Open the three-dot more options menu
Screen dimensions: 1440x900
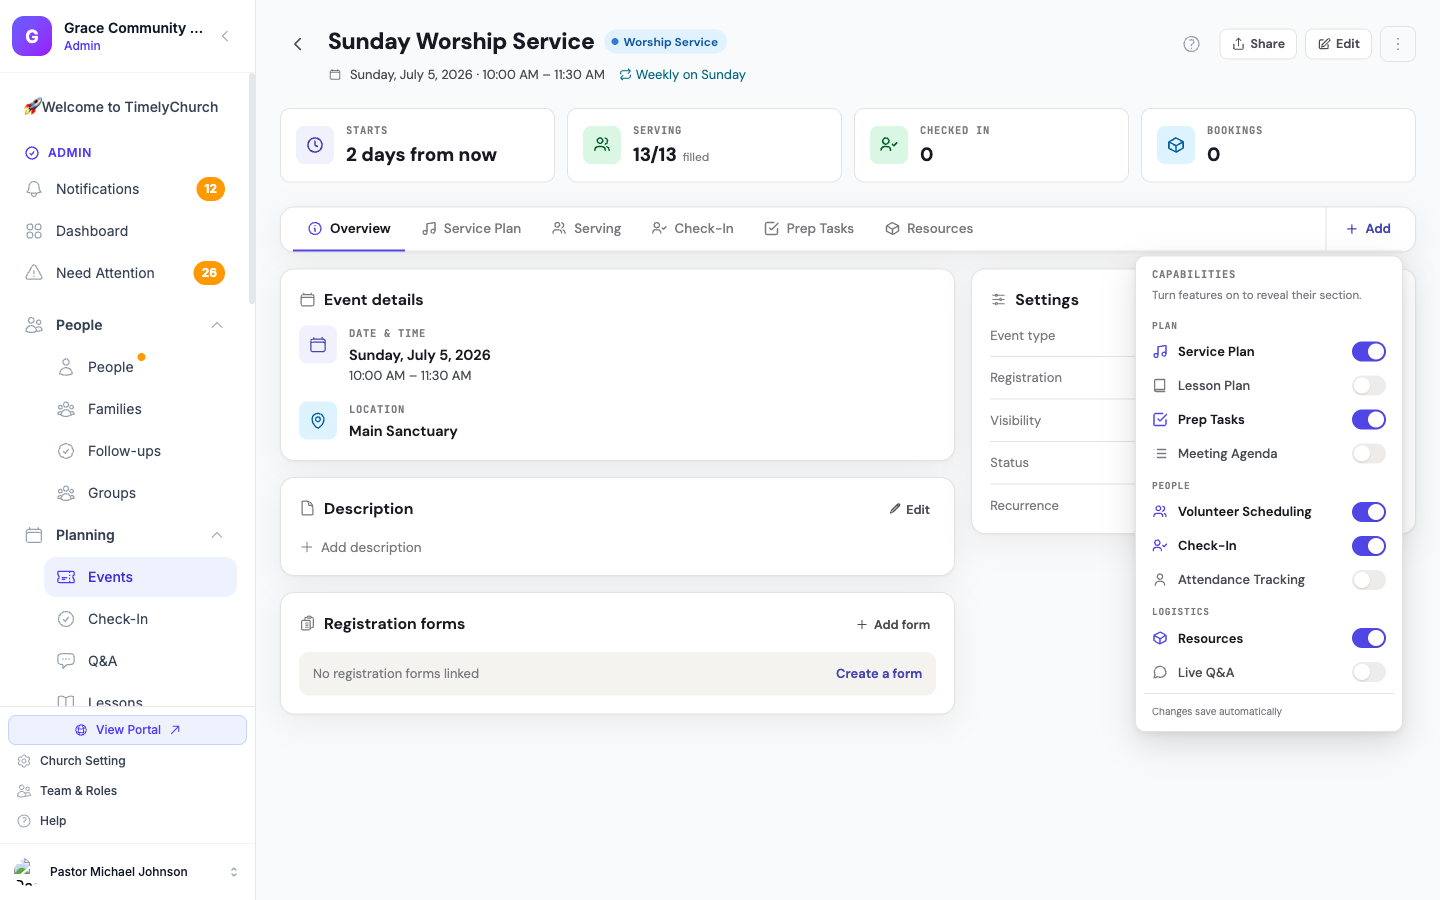tap(1397, 44)
